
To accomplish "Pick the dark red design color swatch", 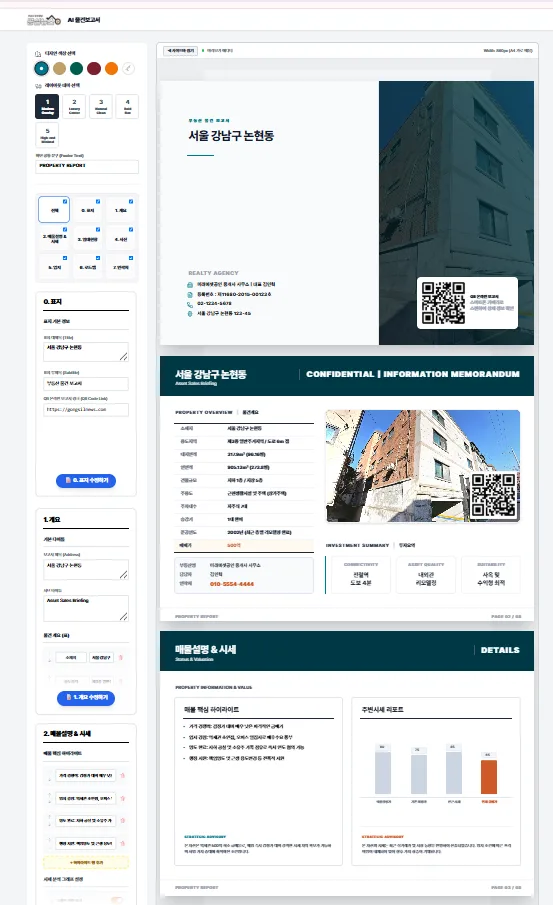I will [x=94, y=69].
